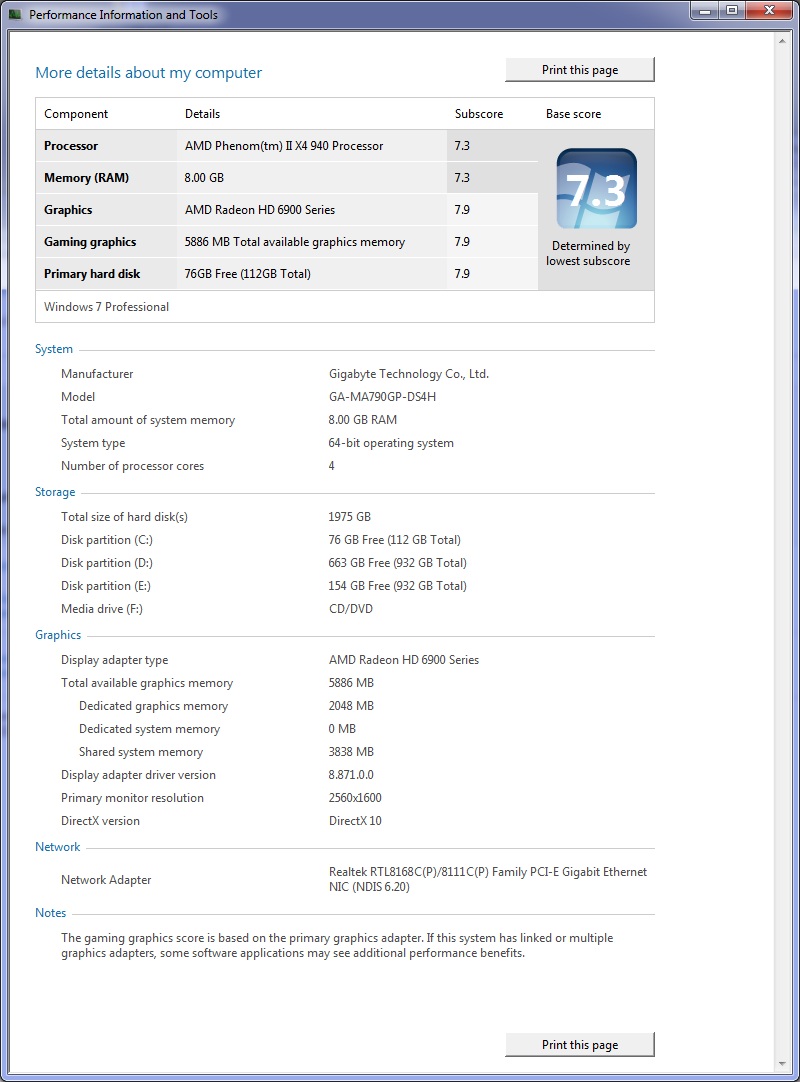Click 154 GB Free (932 GB Total) value
The width and height of the screenshot is (800, 1082).
click(398, 586)
